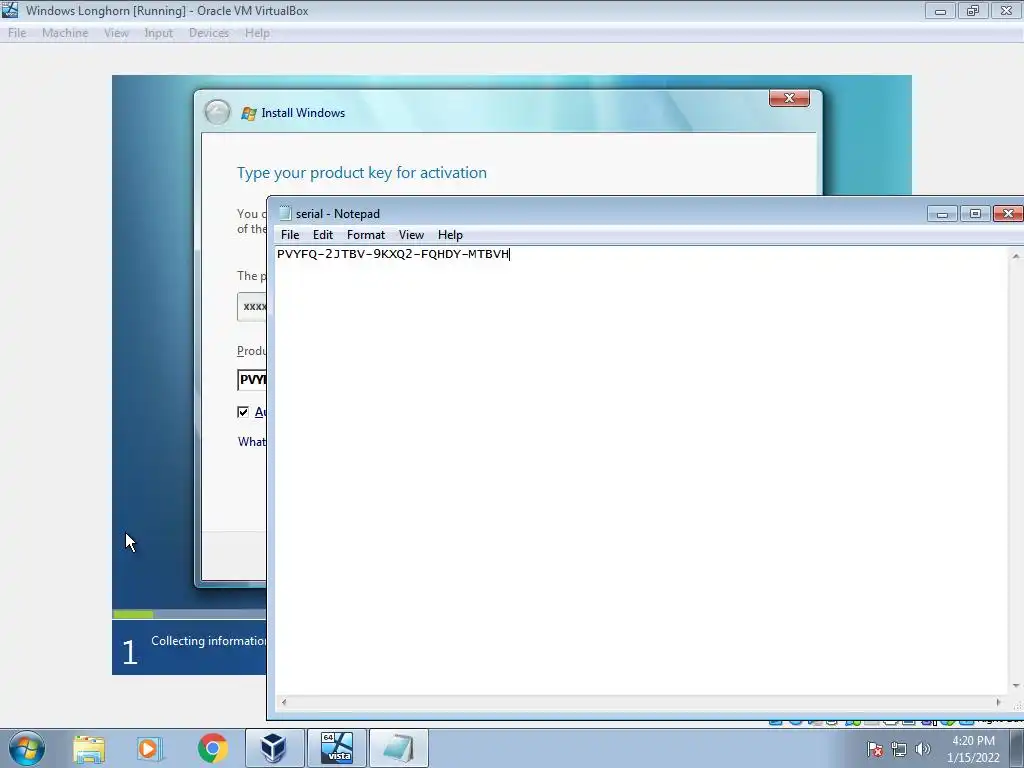This screenshot has height=768, width=1024.
Task: Click the Windows Start orb
Action: point(27,748)
